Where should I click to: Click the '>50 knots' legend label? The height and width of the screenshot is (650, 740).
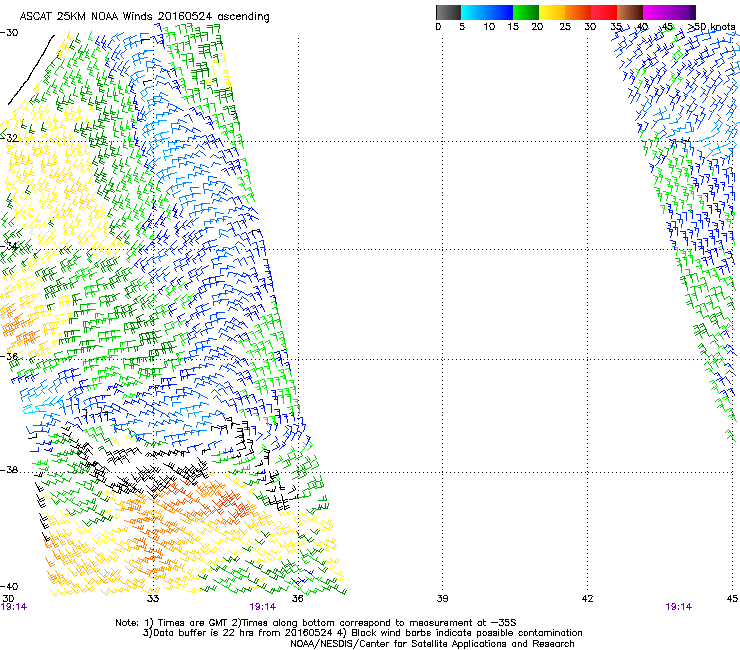[x=712, y=27]
